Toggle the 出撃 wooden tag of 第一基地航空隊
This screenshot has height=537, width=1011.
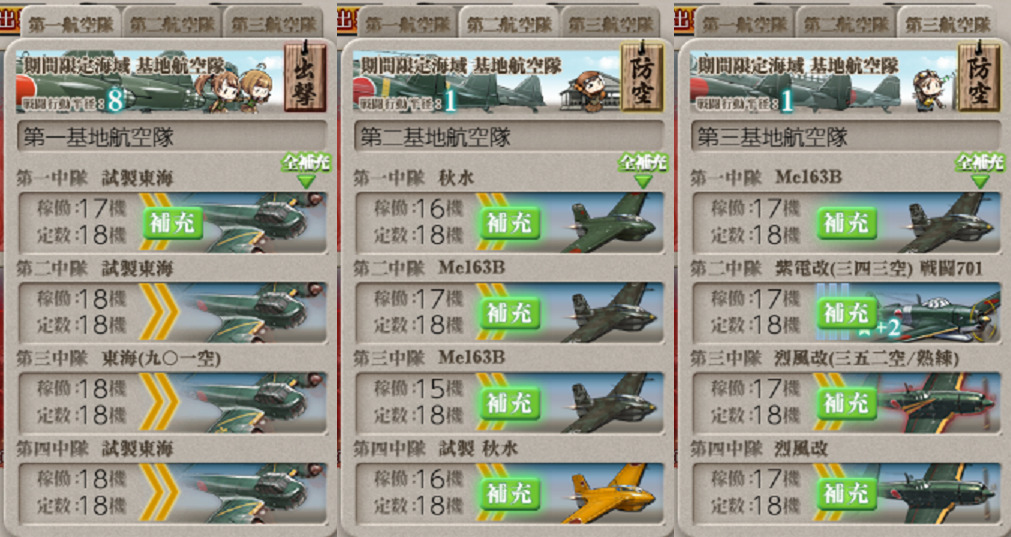tap(304, 76)
